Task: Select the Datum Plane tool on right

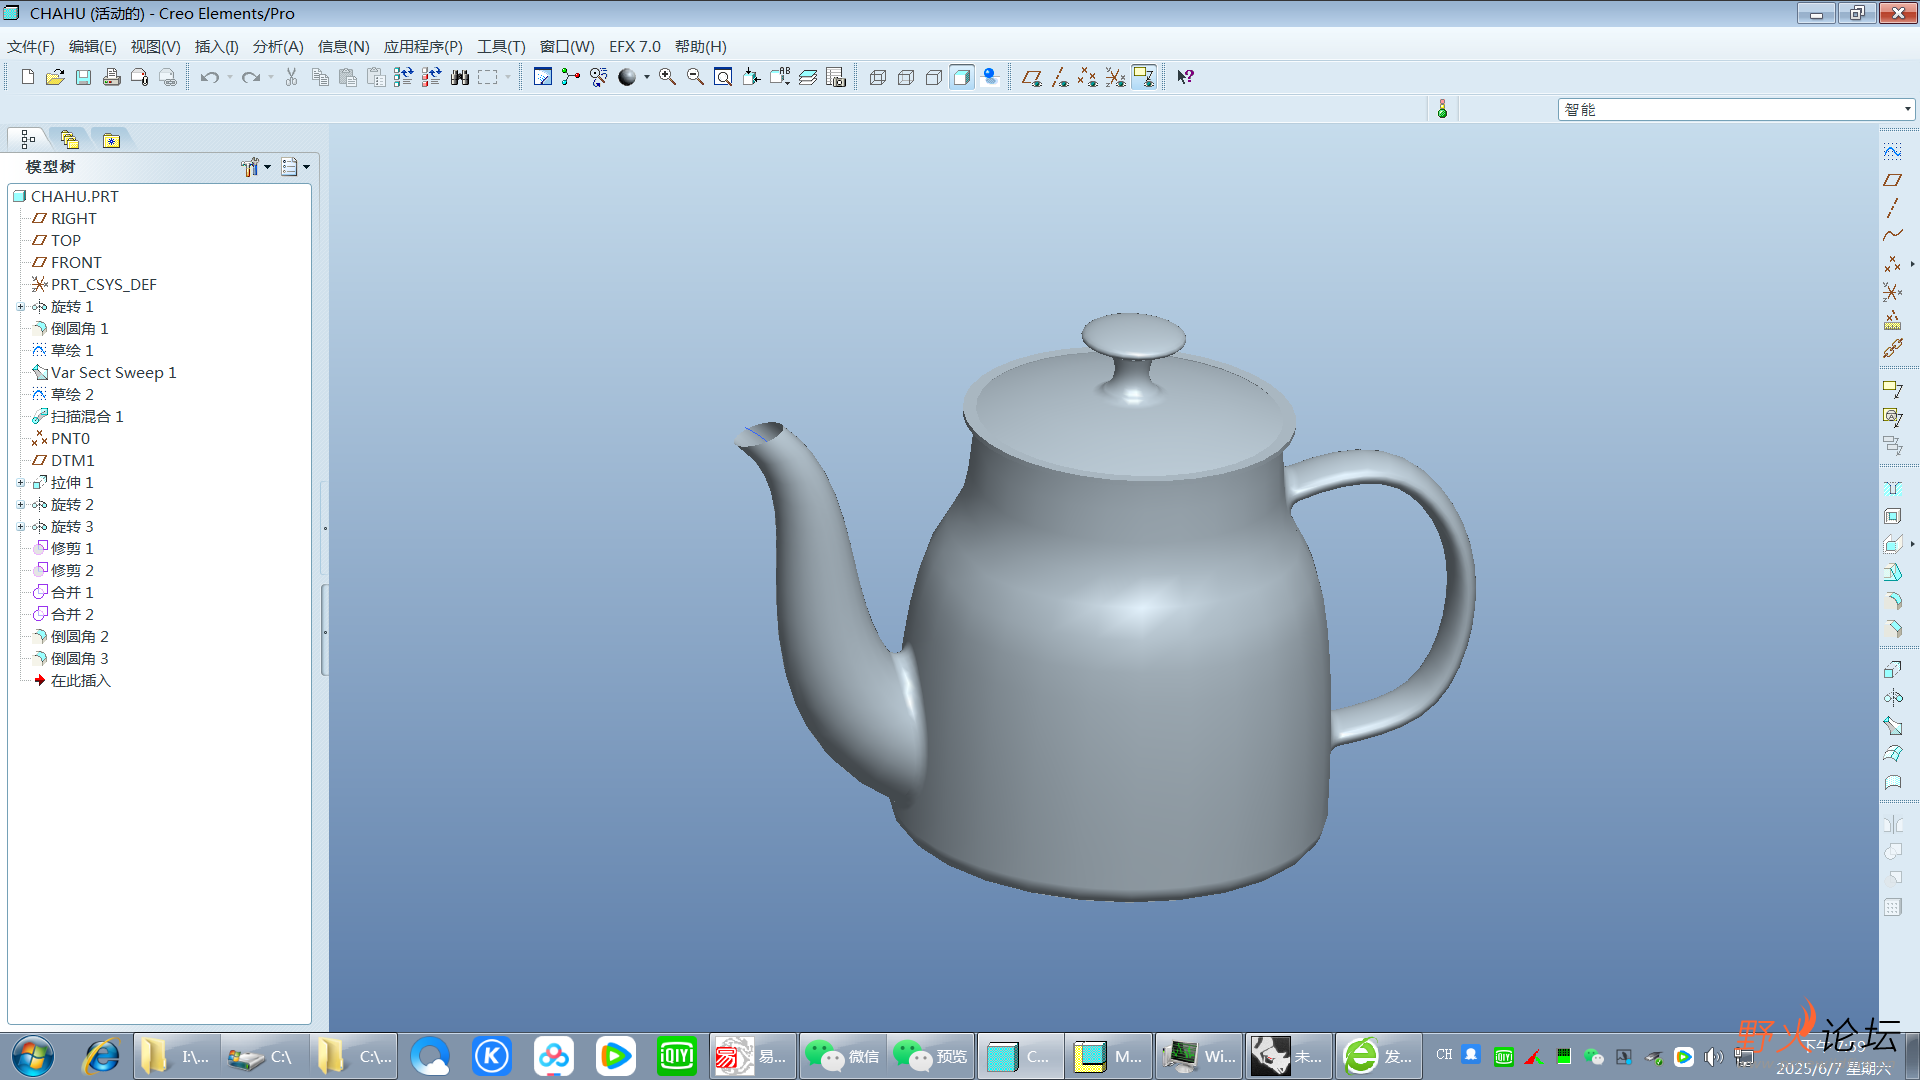Action: coord(1893,180)
